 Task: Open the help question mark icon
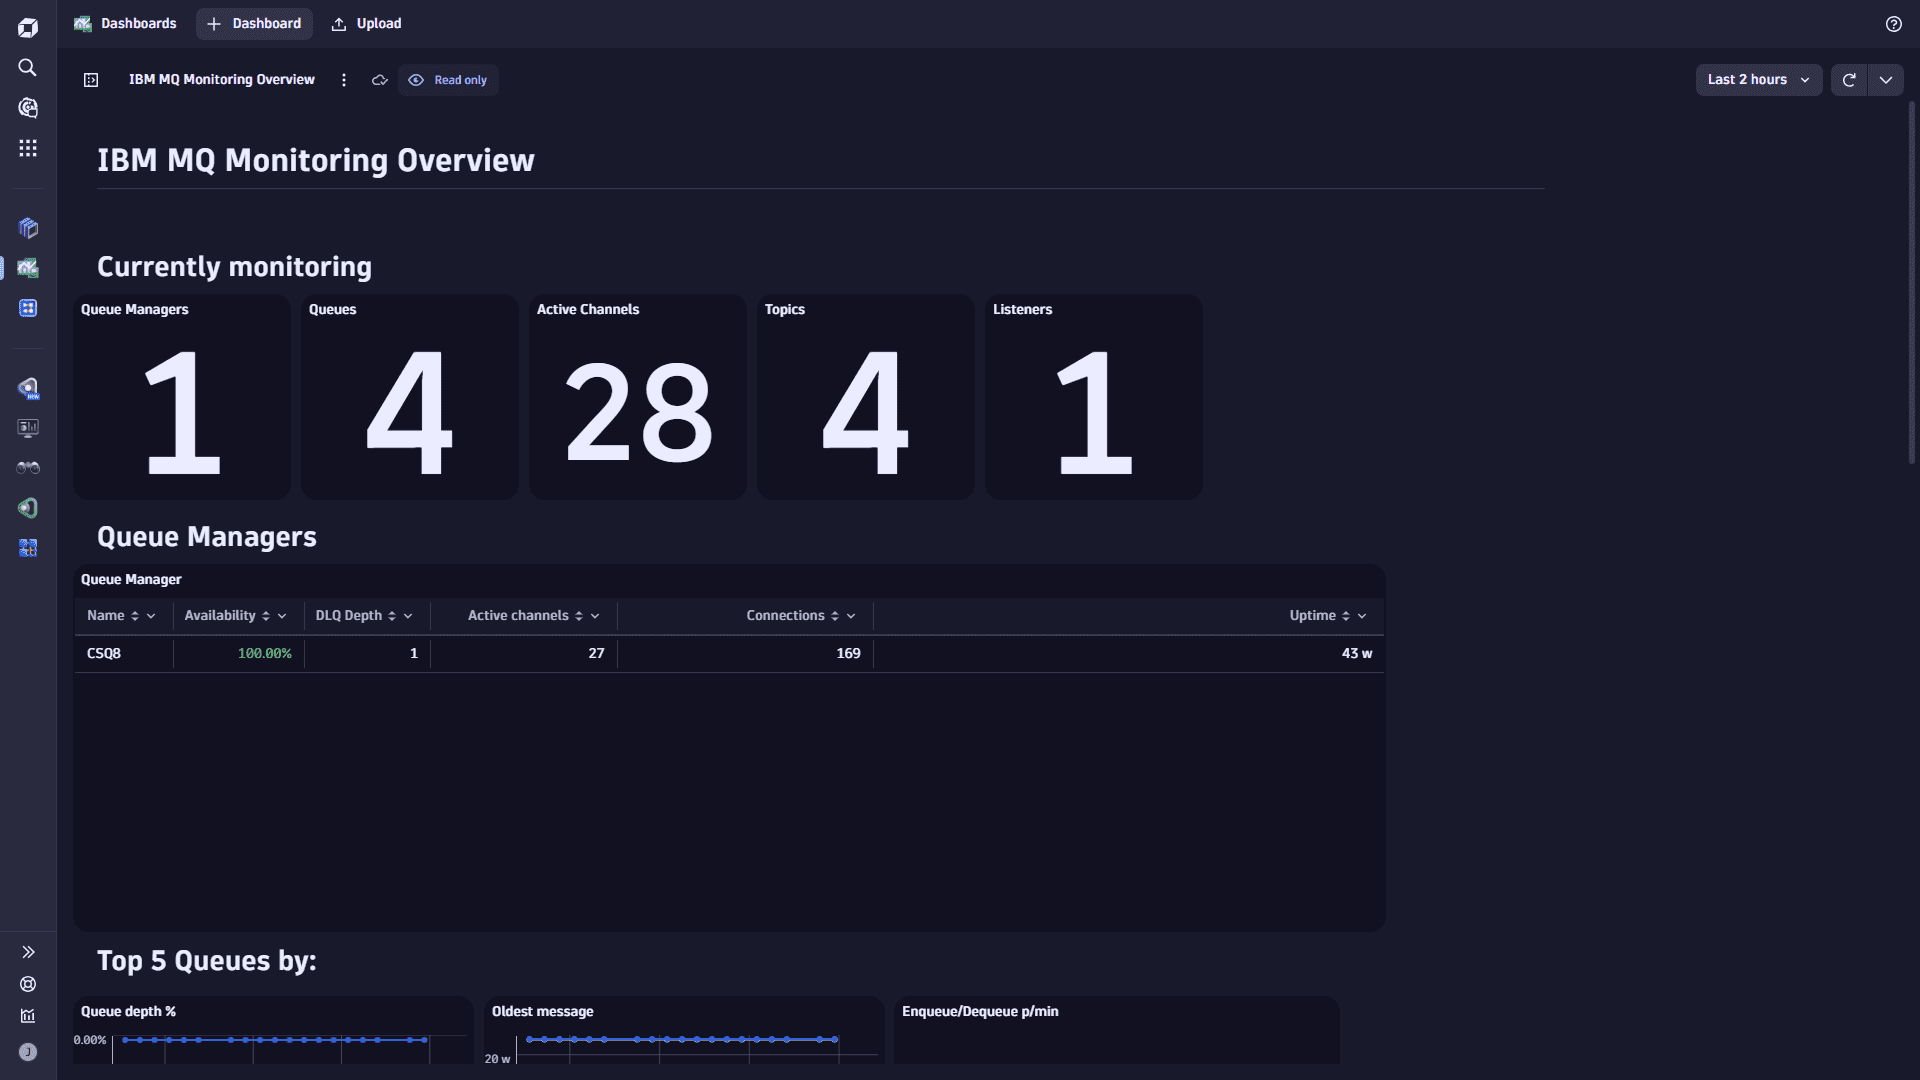1894,24
